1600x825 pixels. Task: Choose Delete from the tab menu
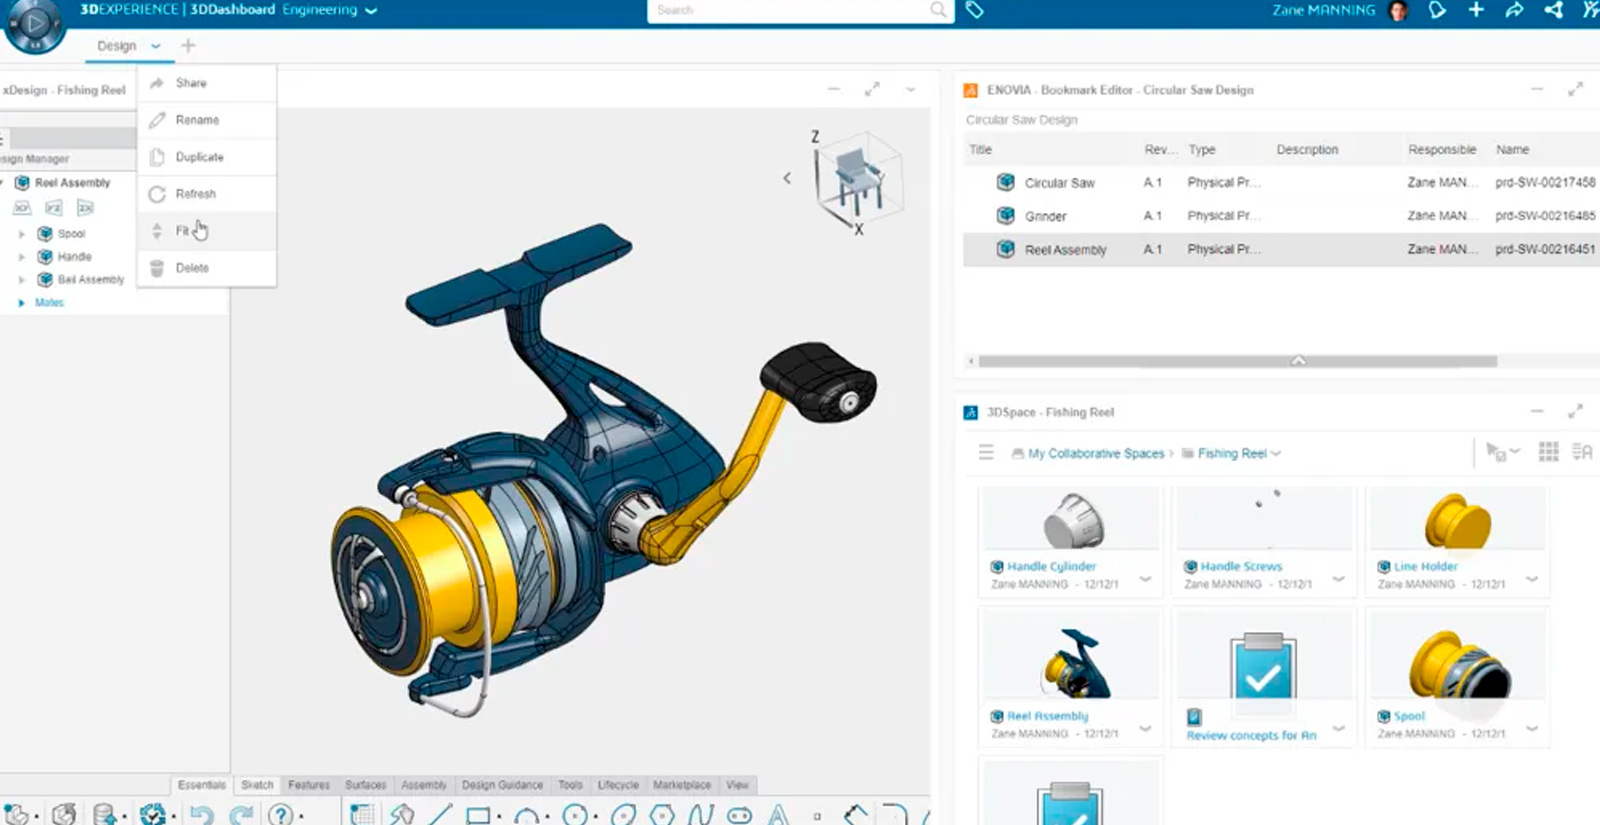click(x=206, y=268)
